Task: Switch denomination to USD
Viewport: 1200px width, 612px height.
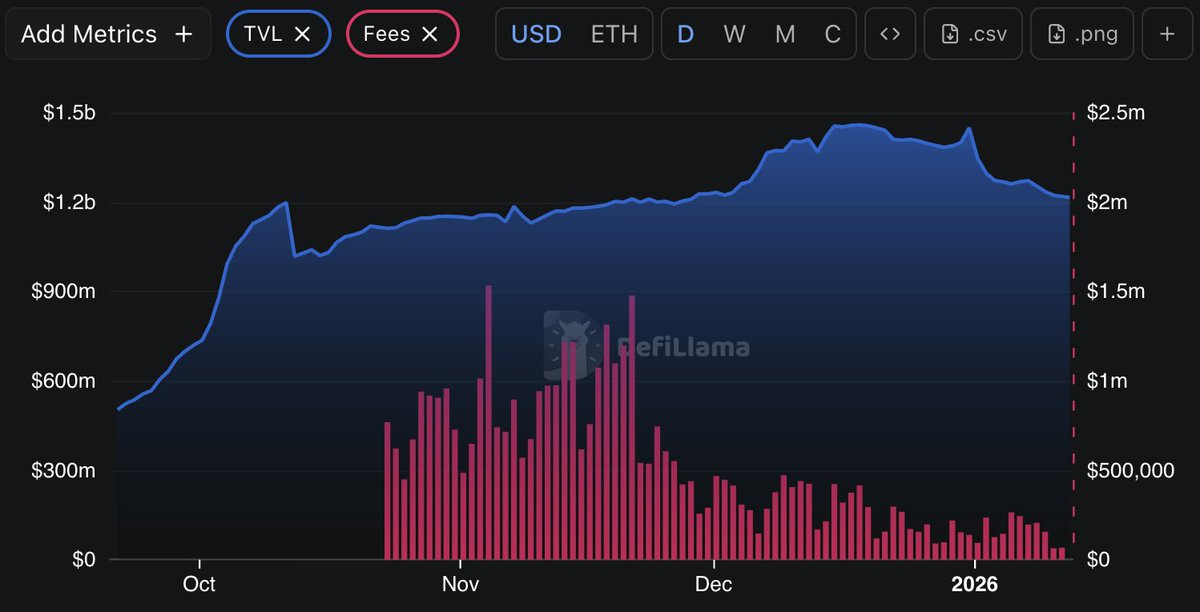Action: coord(535,34)
